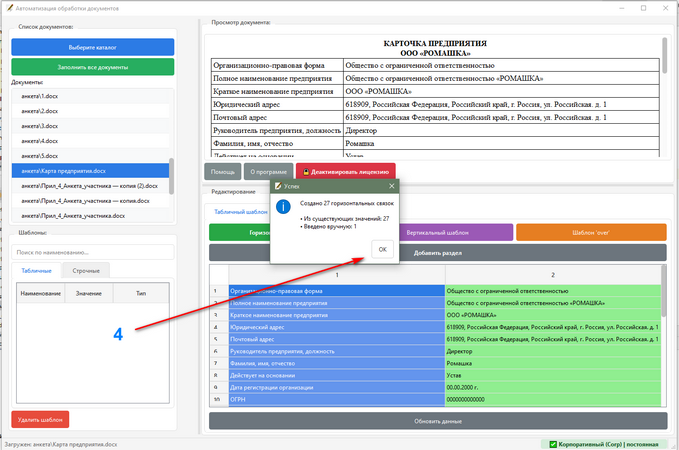Select blue cell Действует на основании
Viewport: 679px width, 450px height.
coord(337,376)
